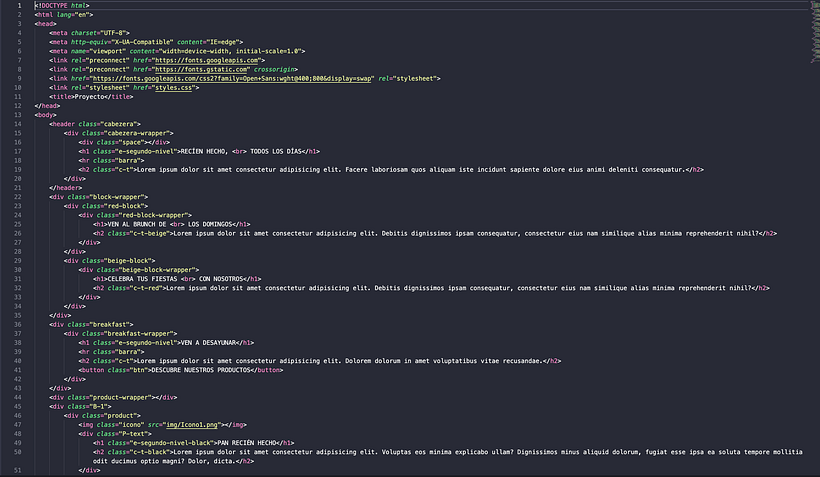This screenshot has height=477, width=820.
Task: Place cursor on the closing </header> tag
Action: pos(65,188)
